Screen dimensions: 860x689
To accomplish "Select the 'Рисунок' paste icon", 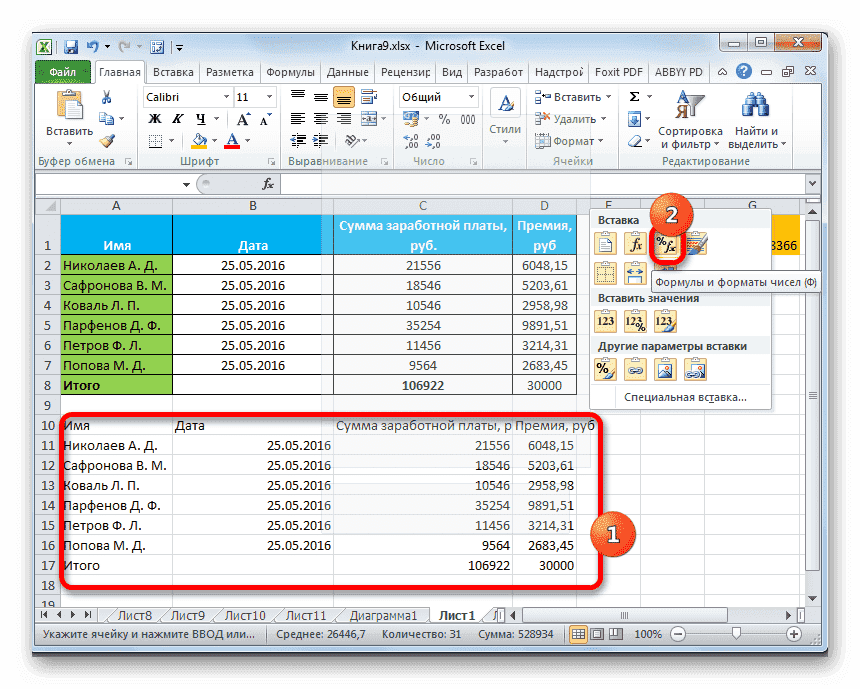I will [664, 368].
